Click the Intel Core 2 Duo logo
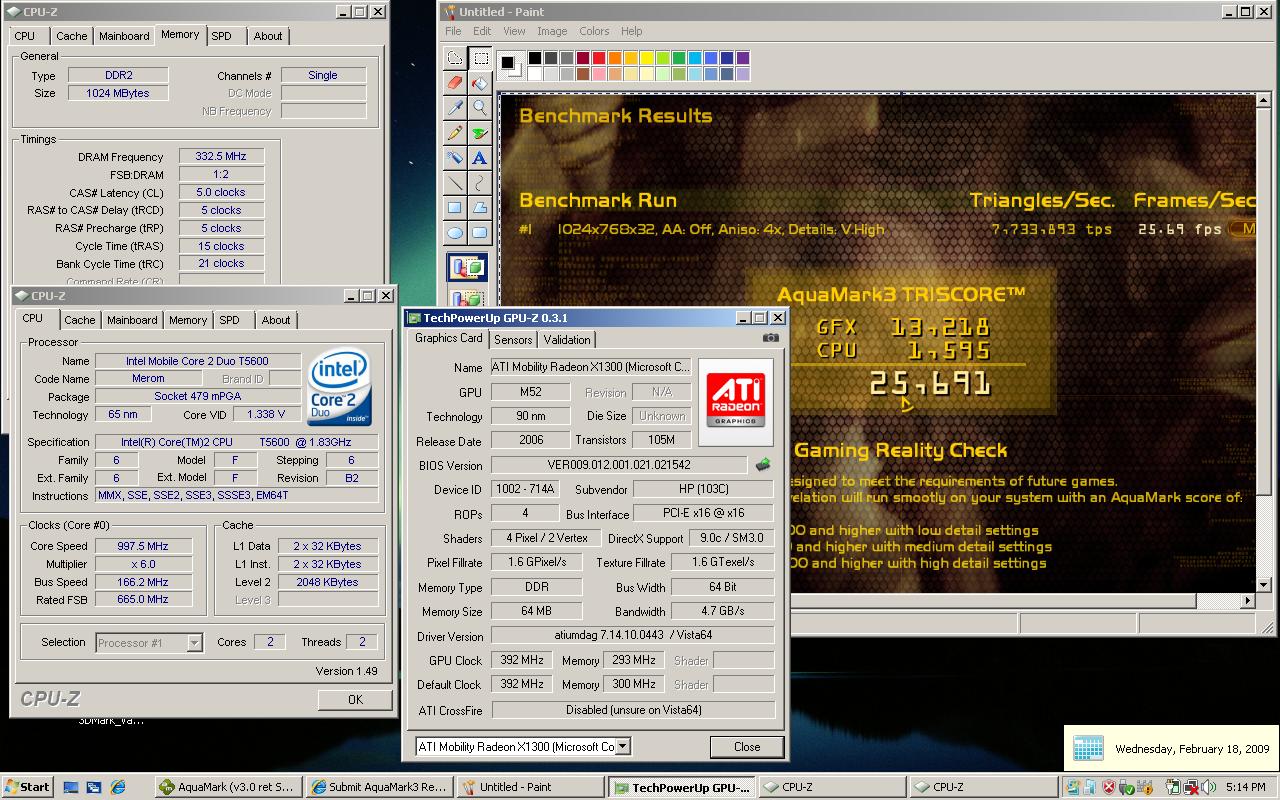The width and height of the screenshot is (1280, 800). [340, 387]
